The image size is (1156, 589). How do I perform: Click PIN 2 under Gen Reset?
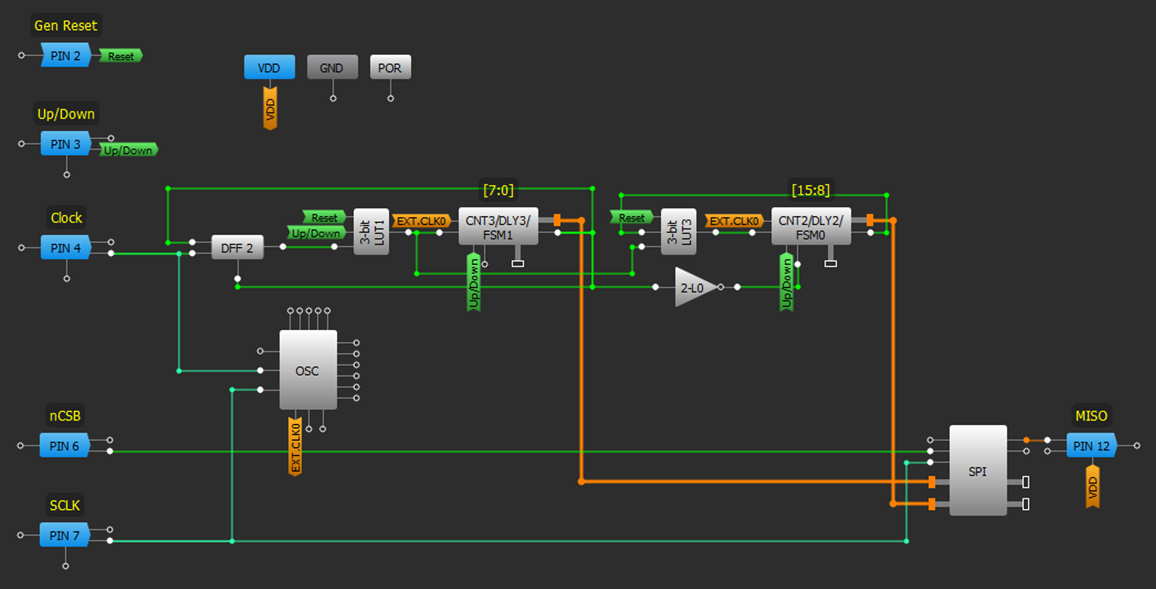pos(65,55)
